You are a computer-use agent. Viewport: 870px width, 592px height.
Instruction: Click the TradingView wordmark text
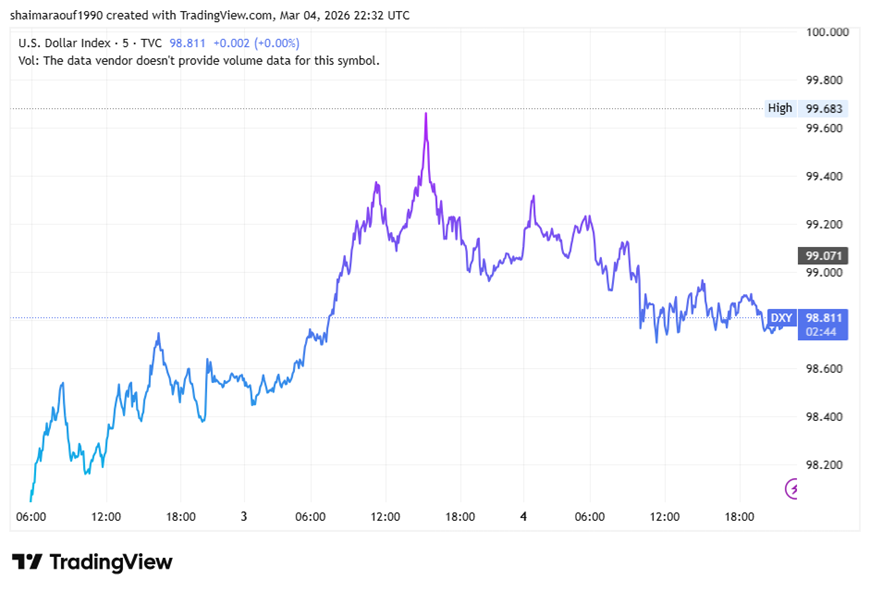pos(110,562)
